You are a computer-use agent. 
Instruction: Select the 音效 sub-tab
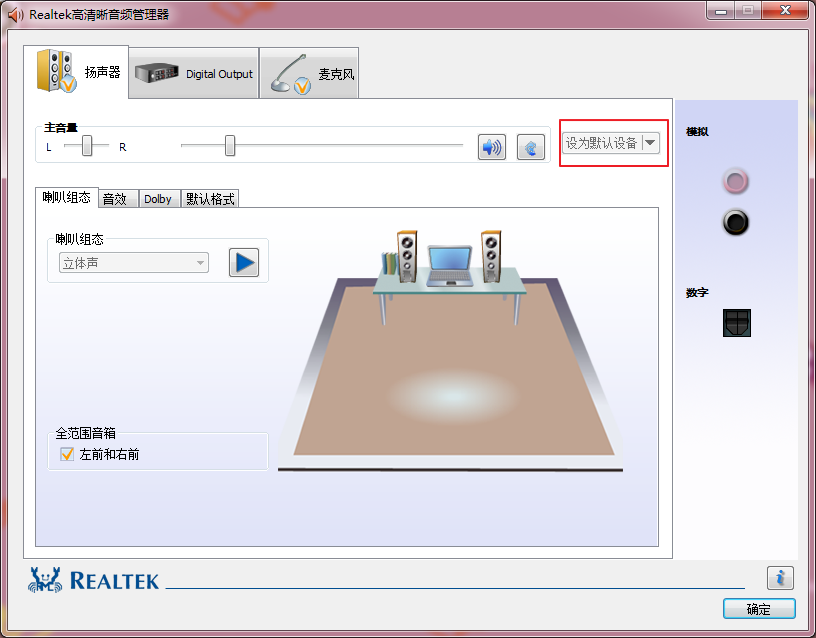(118, 199)
